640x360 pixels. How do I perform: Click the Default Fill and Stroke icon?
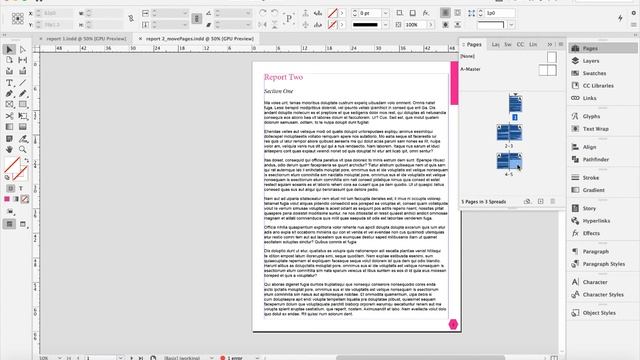coord(7,178)
